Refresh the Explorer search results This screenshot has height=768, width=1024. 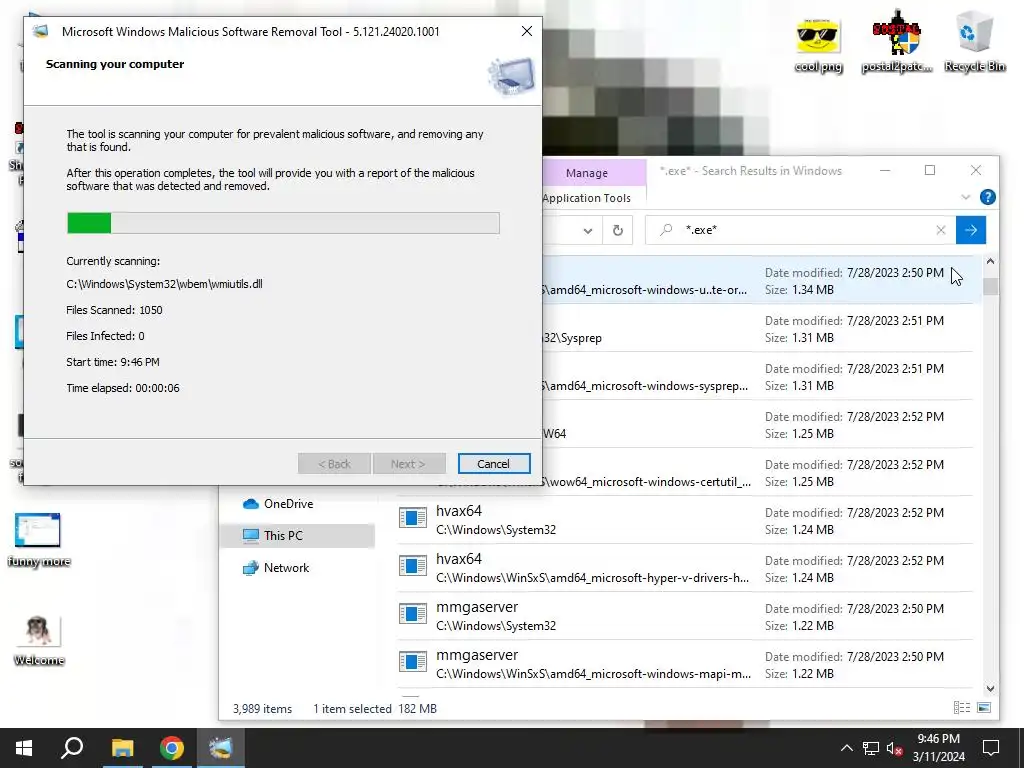click(x=617, y=231)
